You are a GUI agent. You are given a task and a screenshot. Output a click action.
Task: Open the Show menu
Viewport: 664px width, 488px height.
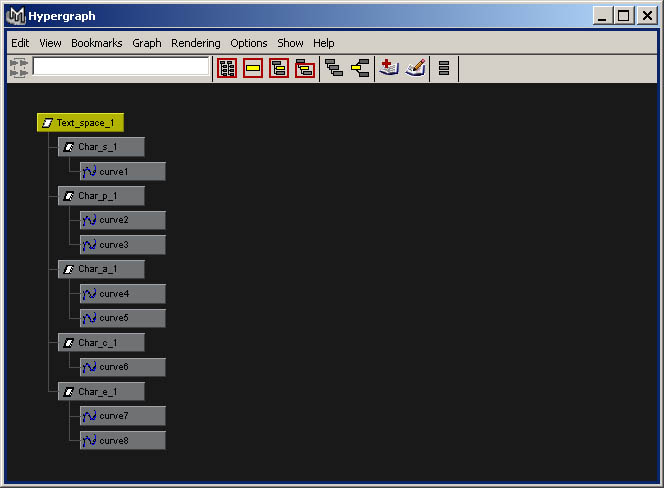290,43
